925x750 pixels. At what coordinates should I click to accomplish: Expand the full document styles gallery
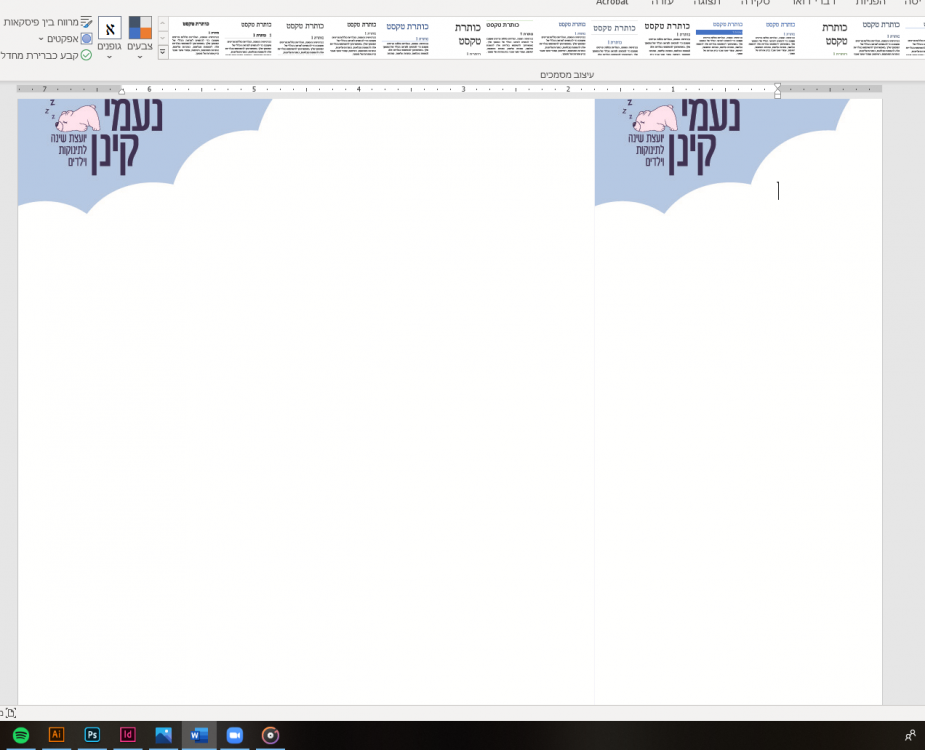coord(163,52)
